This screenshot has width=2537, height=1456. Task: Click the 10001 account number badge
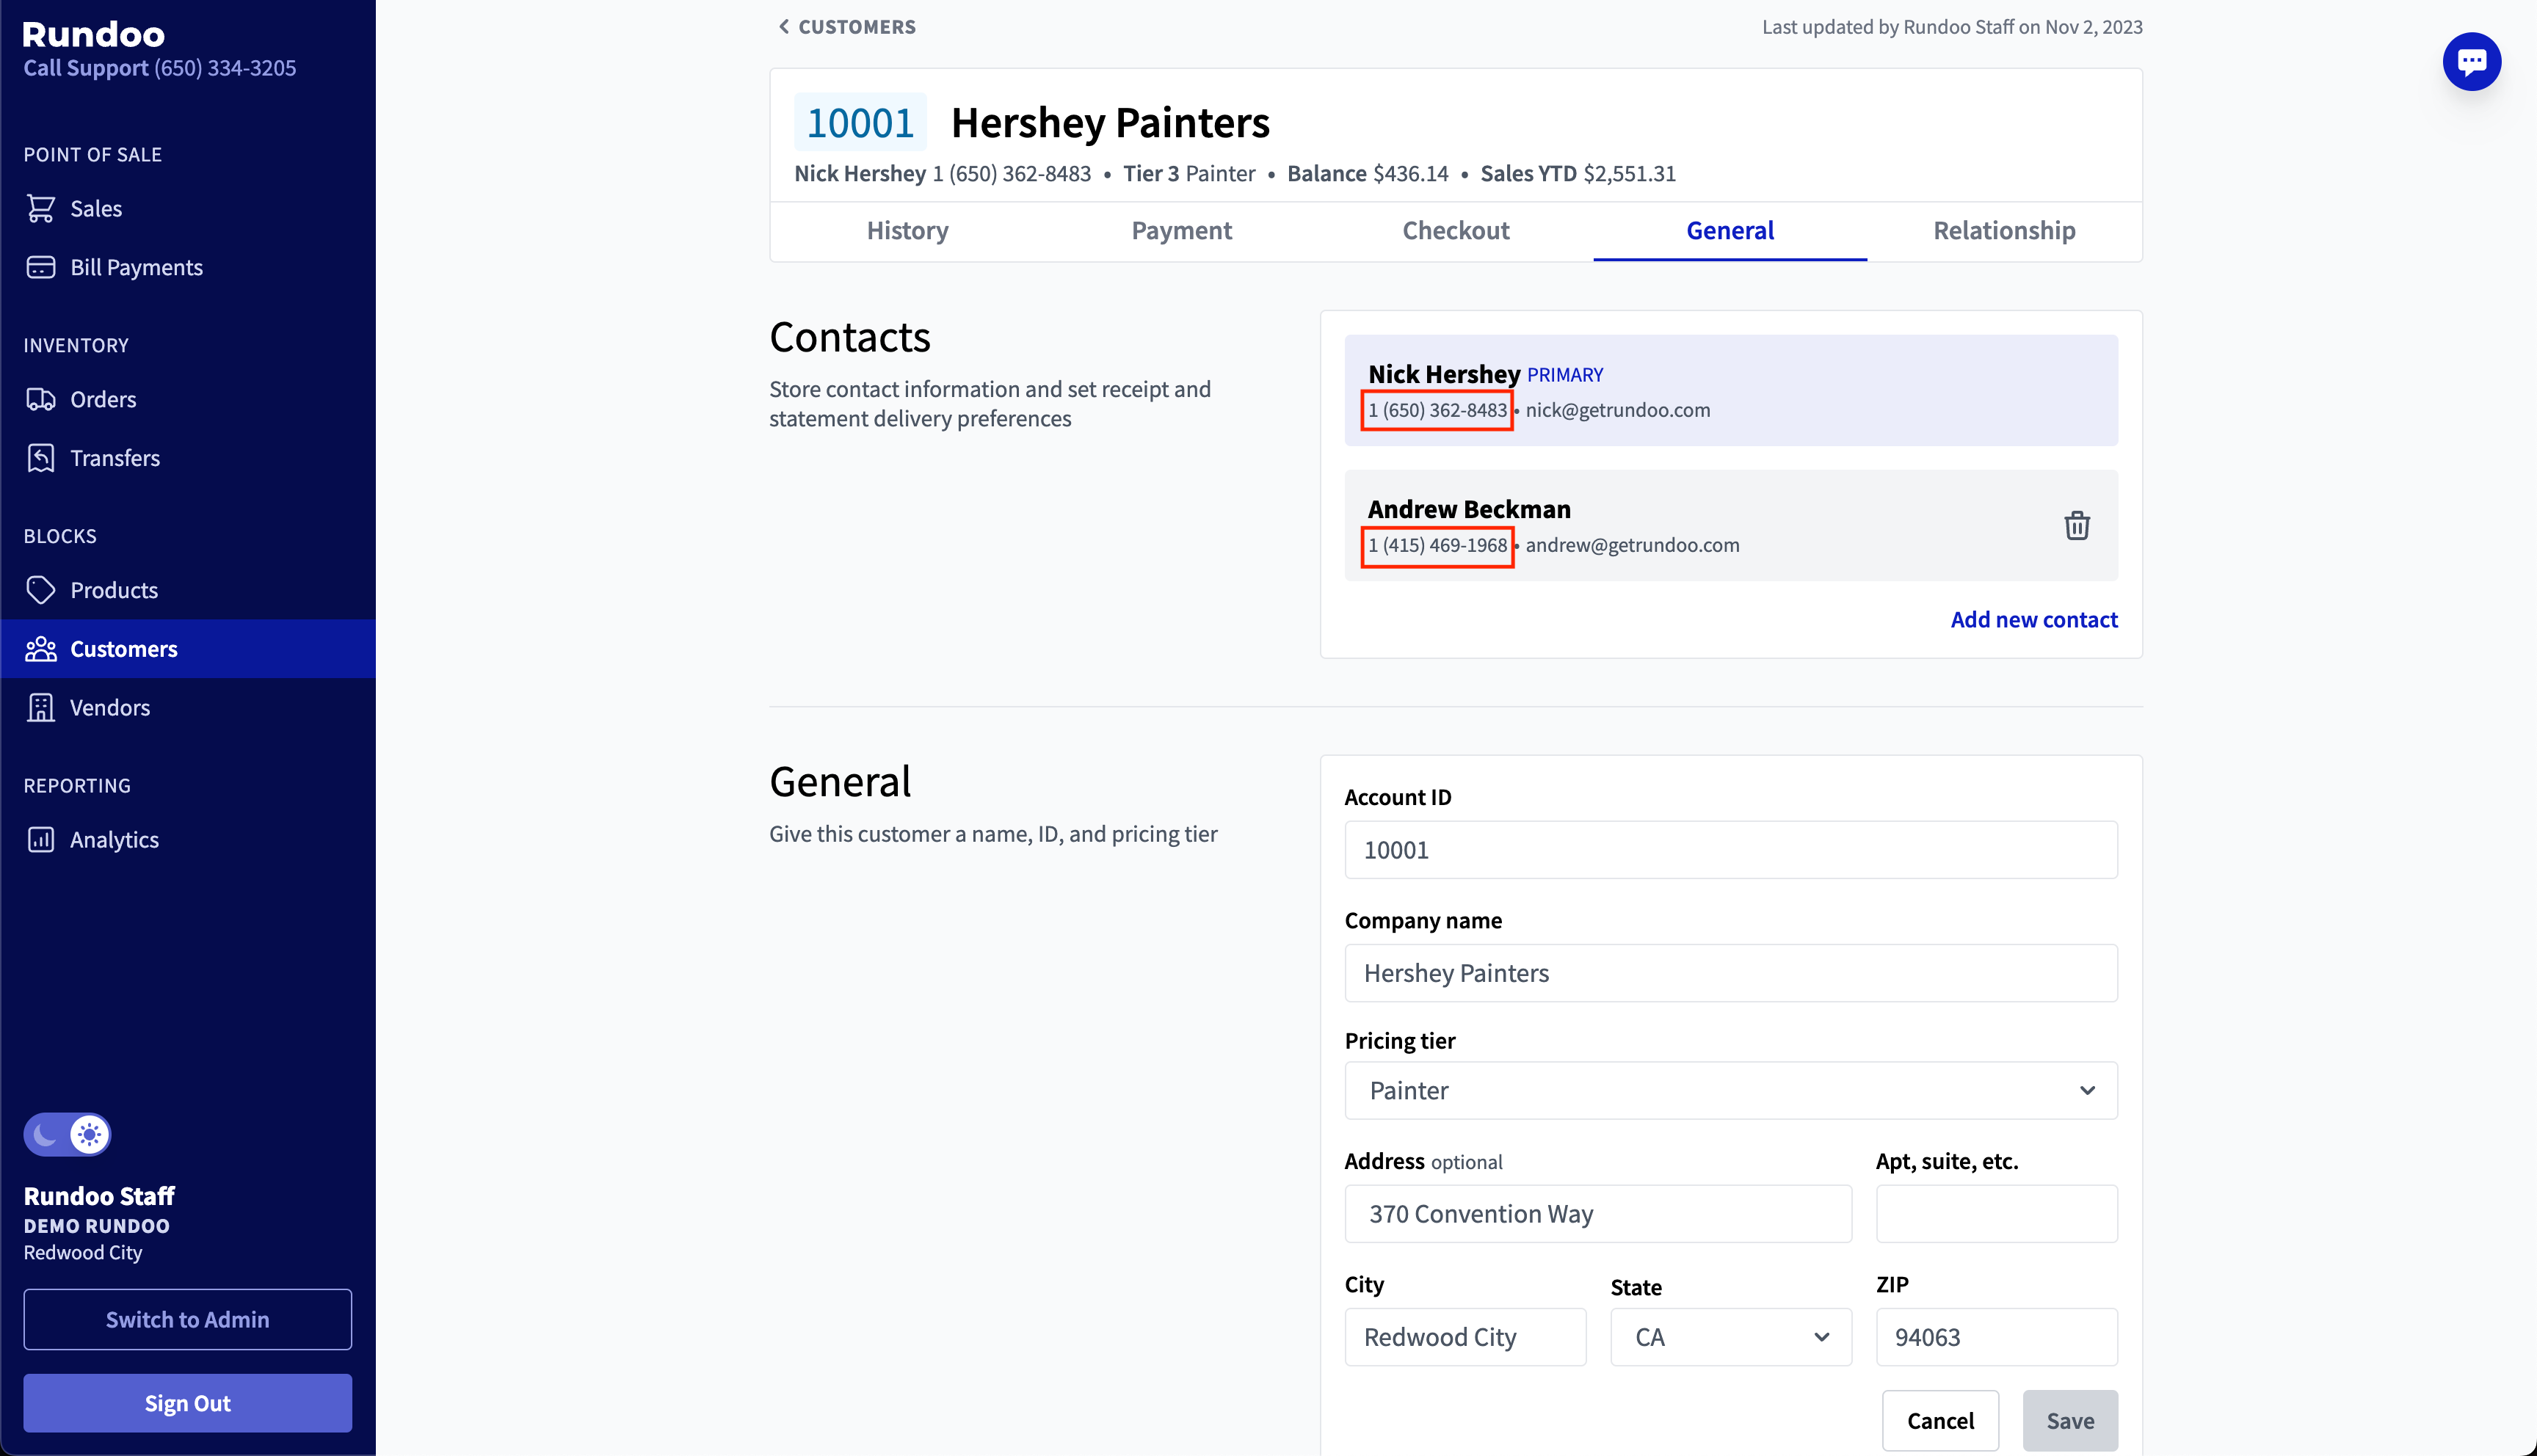[x=860, y=122]
